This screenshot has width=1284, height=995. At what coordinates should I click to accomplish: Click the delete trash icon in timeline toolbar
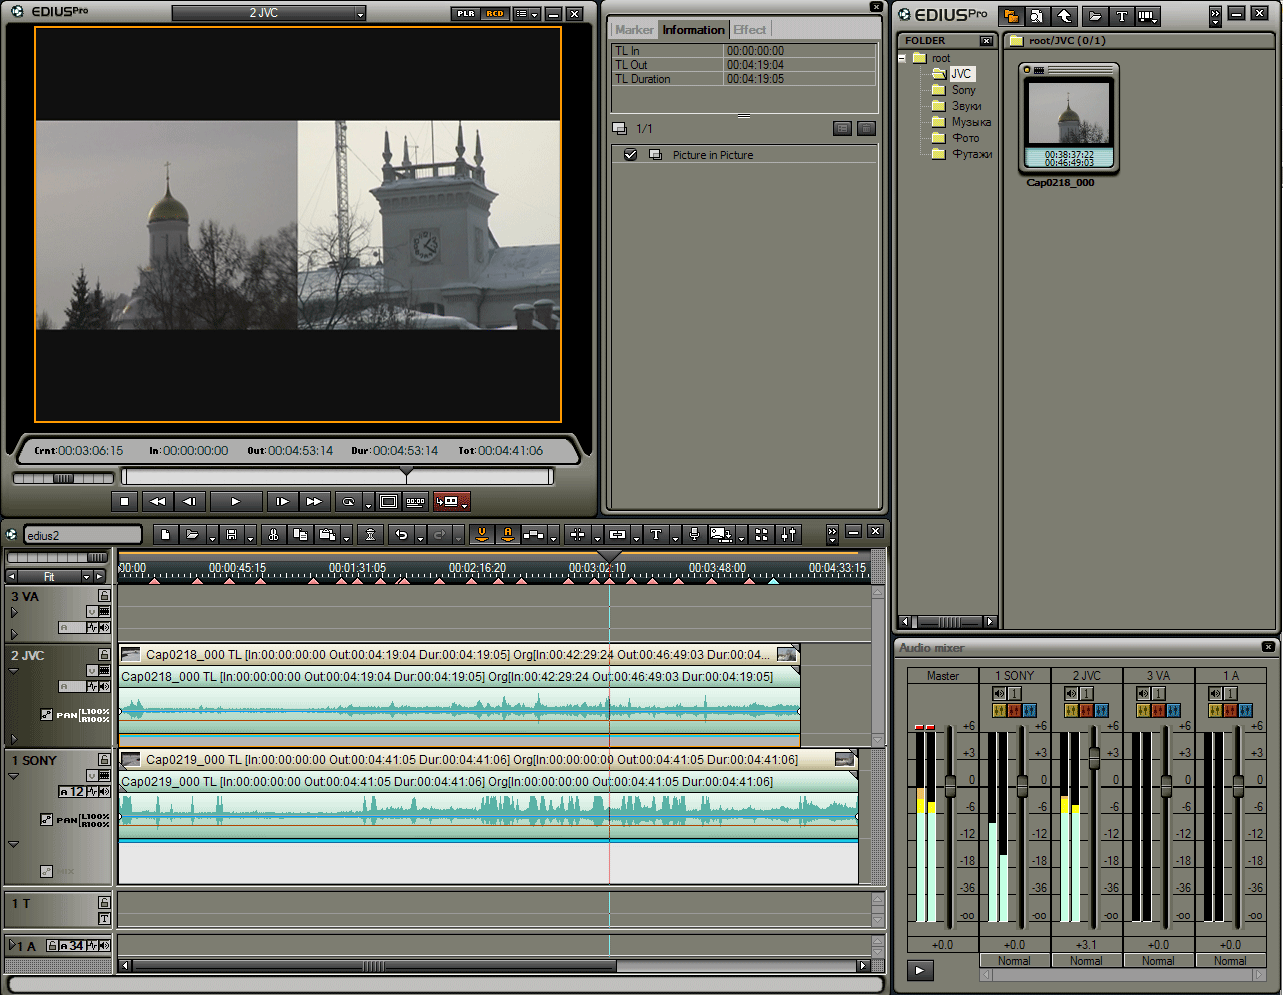point(370,535)
